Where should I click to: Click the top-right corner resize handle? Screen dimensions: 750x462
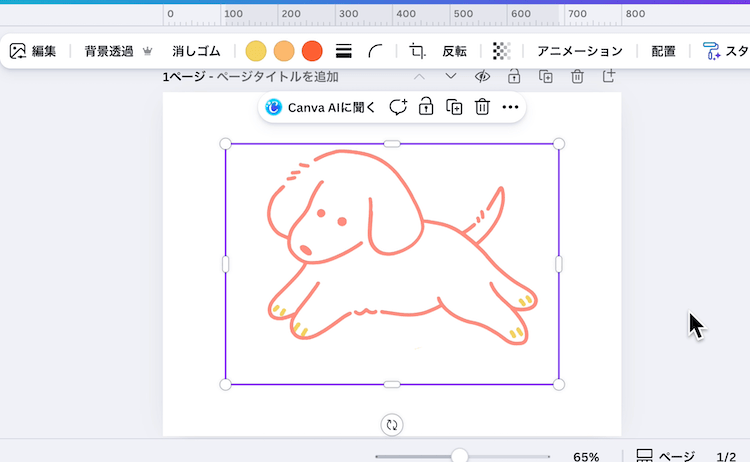559,144
